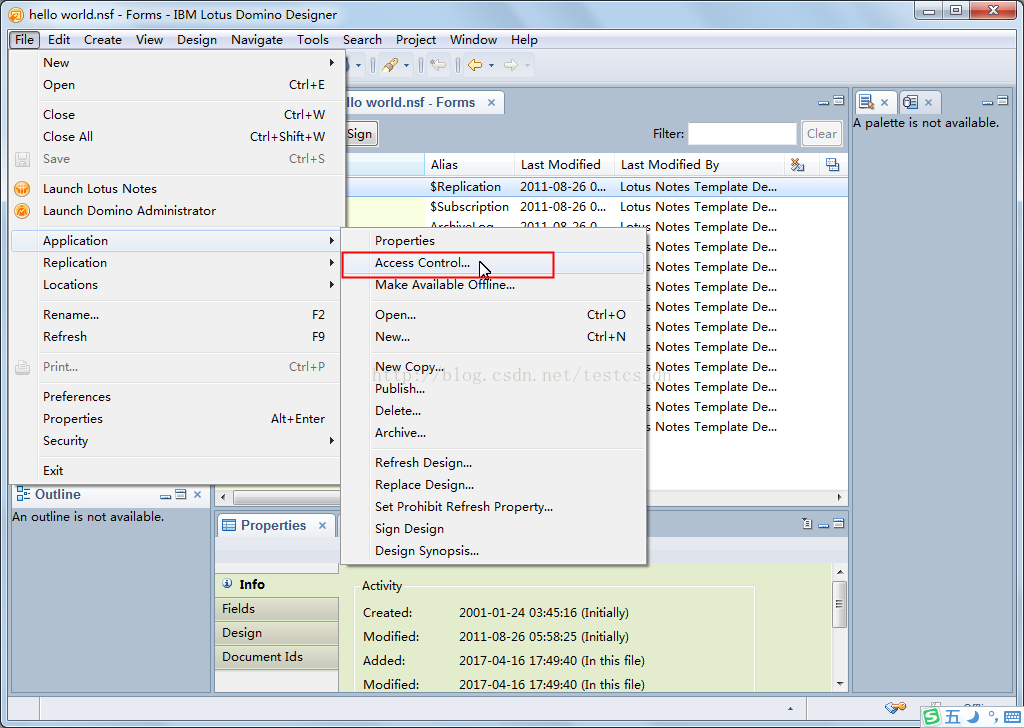The image size is (1024, 728).
Task: Select the Data palette tab icon
Action: (x=910, y=102)
